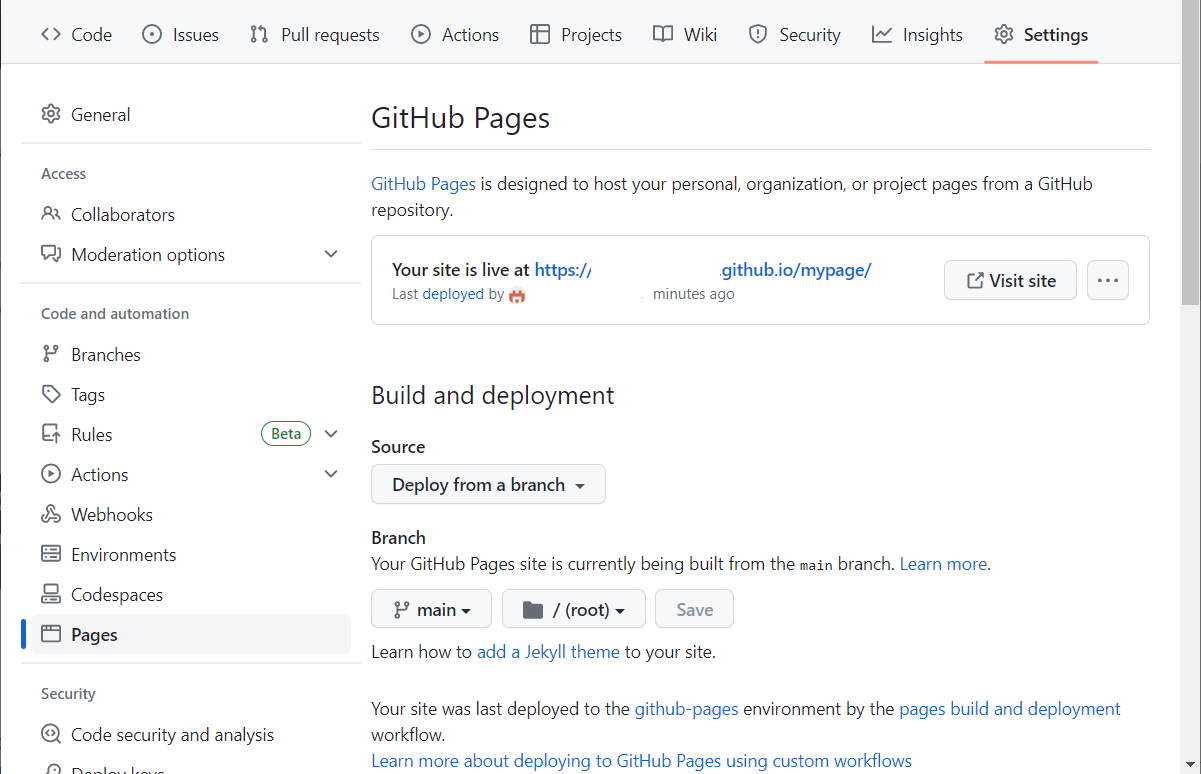
Task: Click the Rules icon in sidebar
Action: point(51,434)
